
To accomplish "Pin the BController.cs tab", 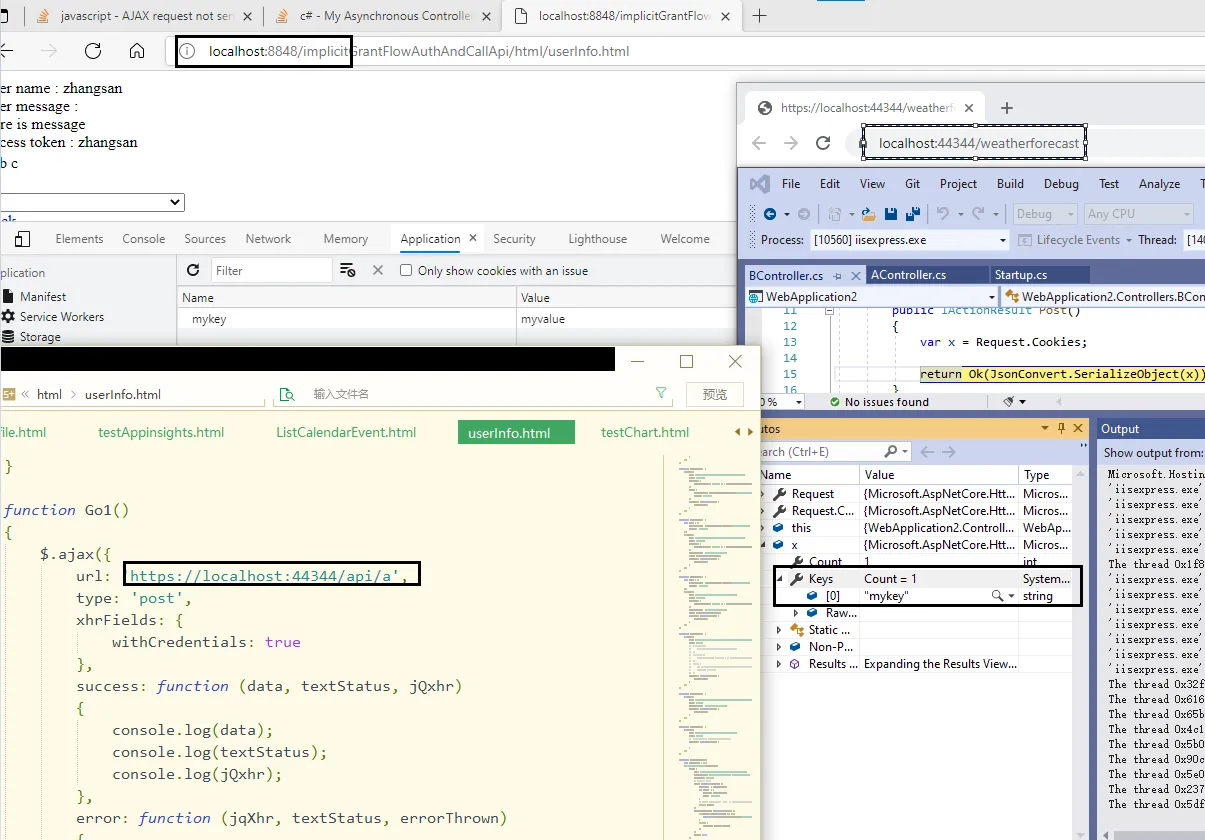I will pyautogui.click(x=839, y=275).
